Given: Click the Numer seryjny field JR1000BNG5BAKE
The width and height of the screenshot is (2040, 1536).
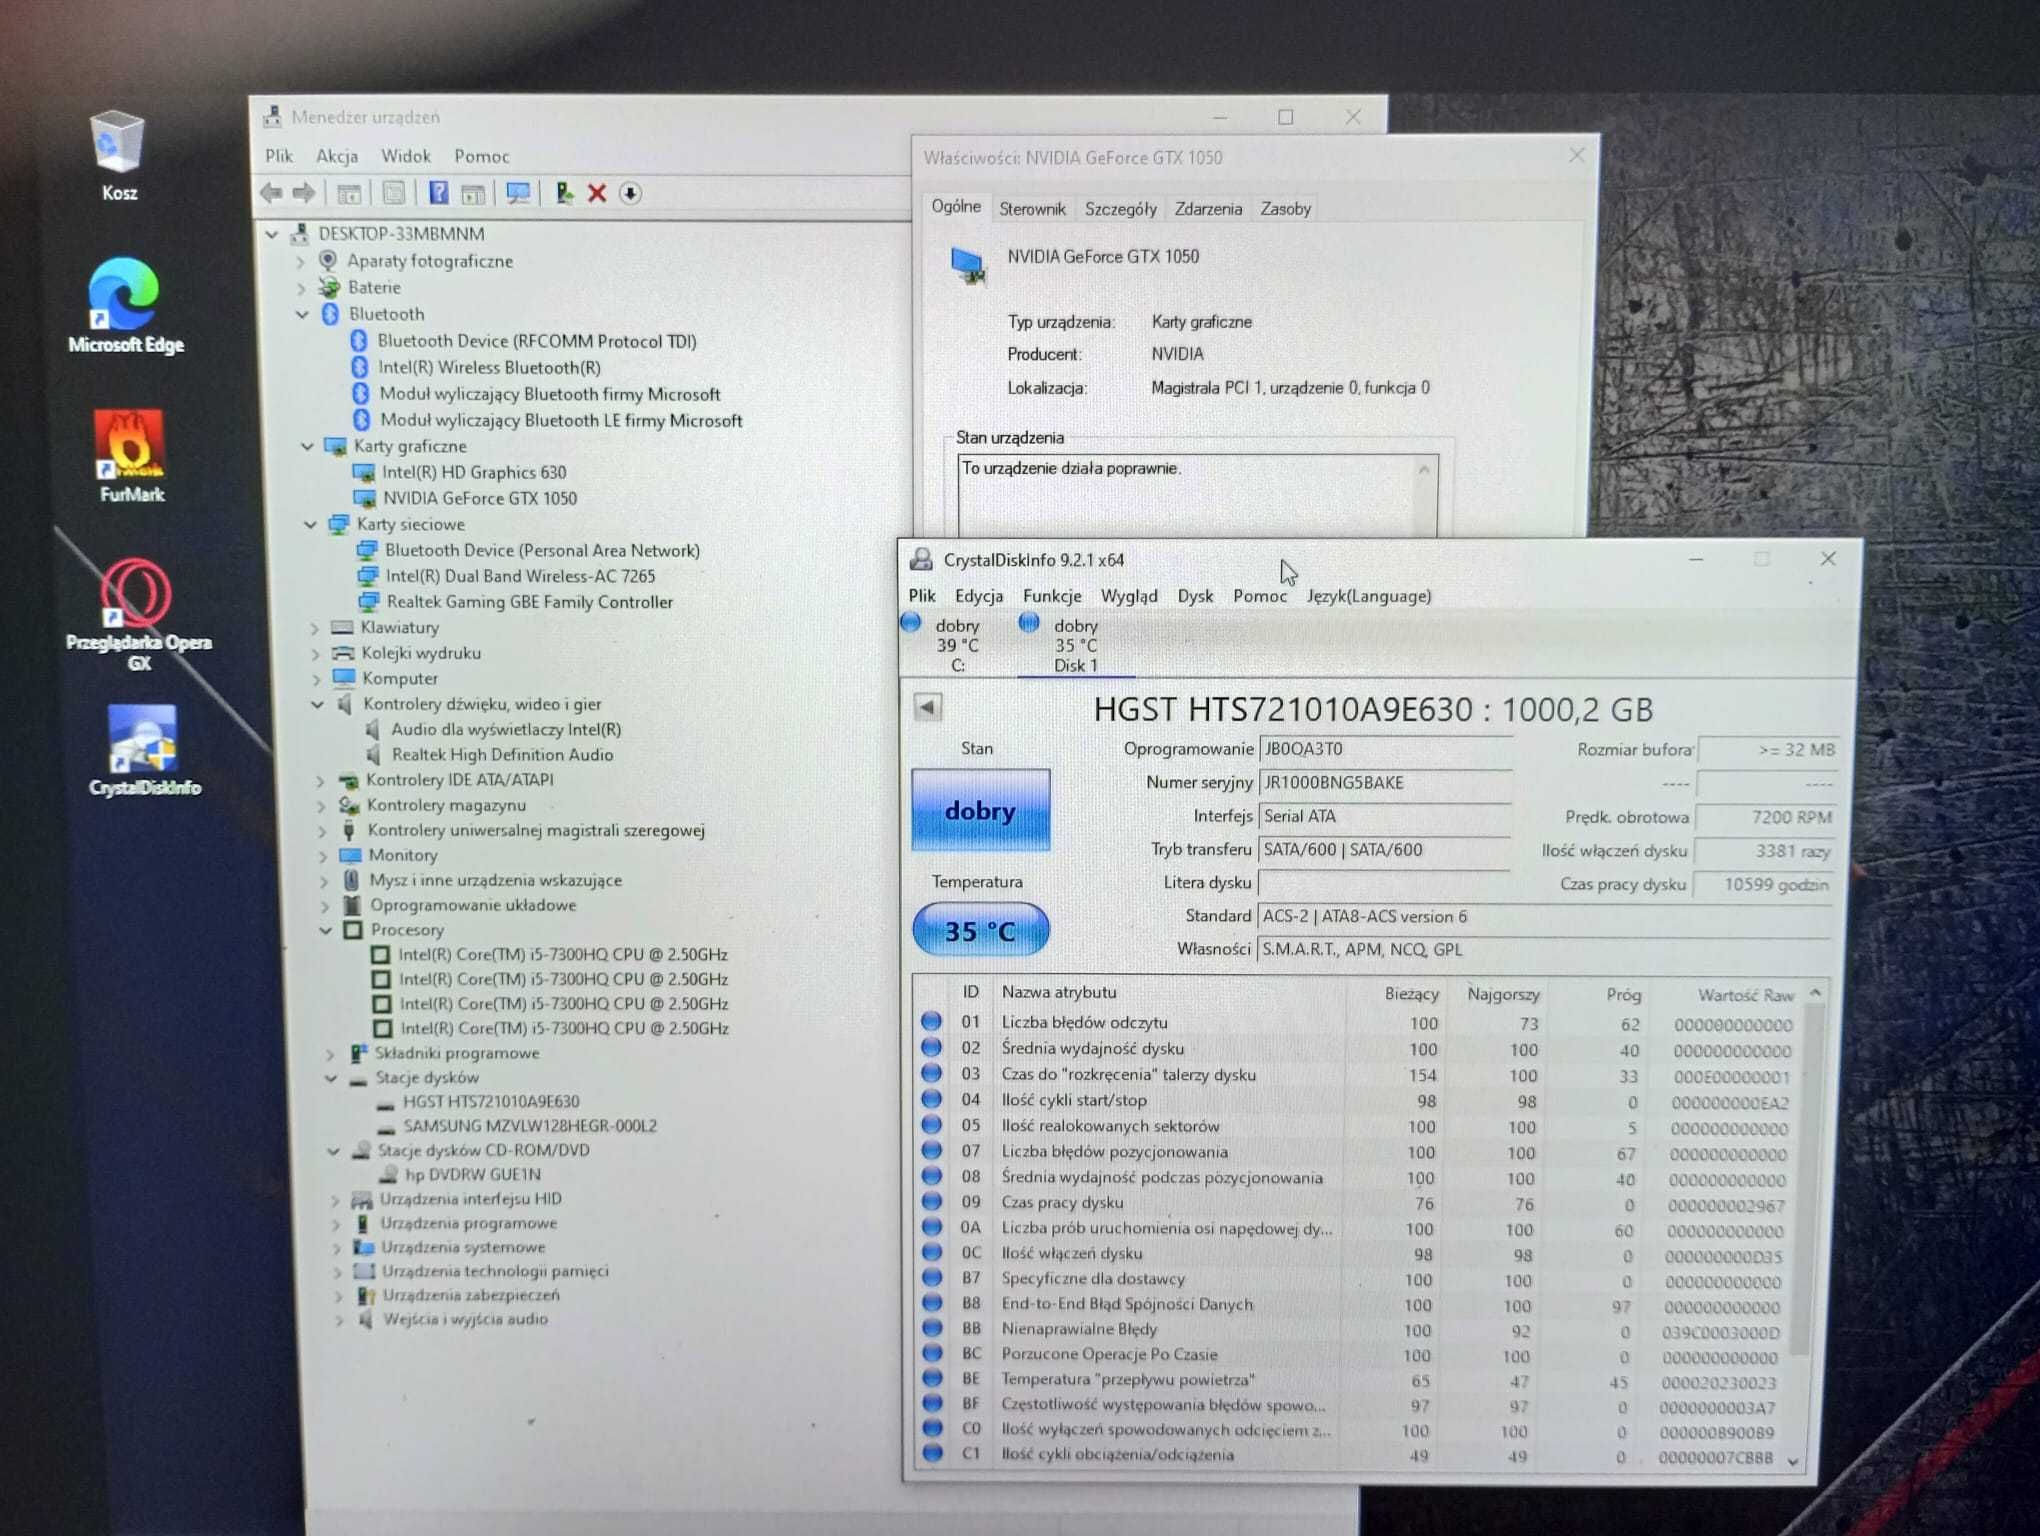Looking at the screenshot, I should point(1385,782).
